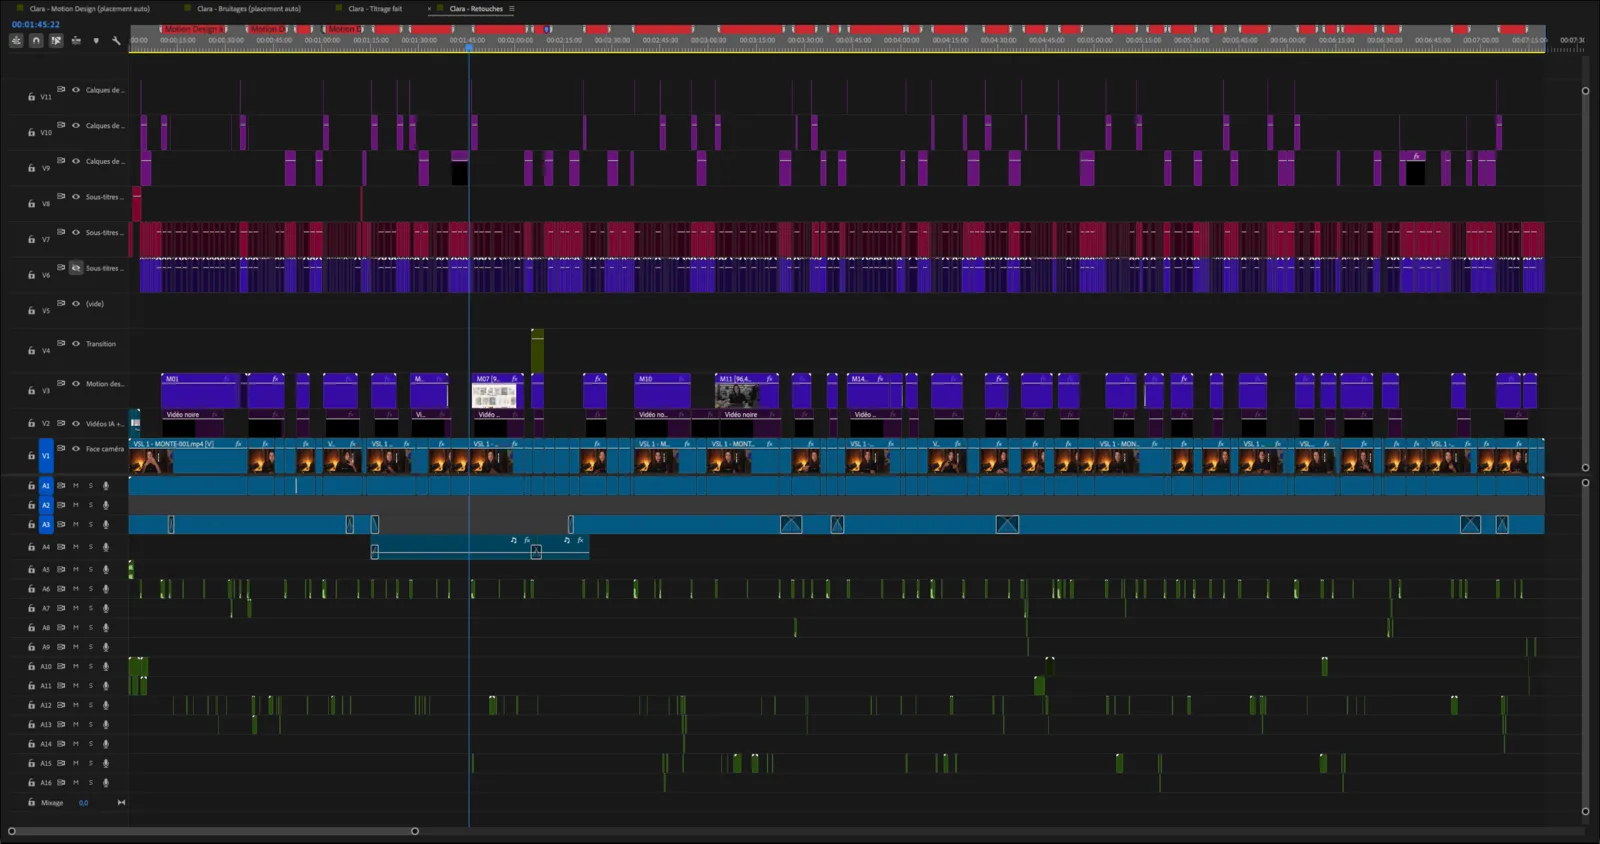Hide track V9 Calques output

75,161
